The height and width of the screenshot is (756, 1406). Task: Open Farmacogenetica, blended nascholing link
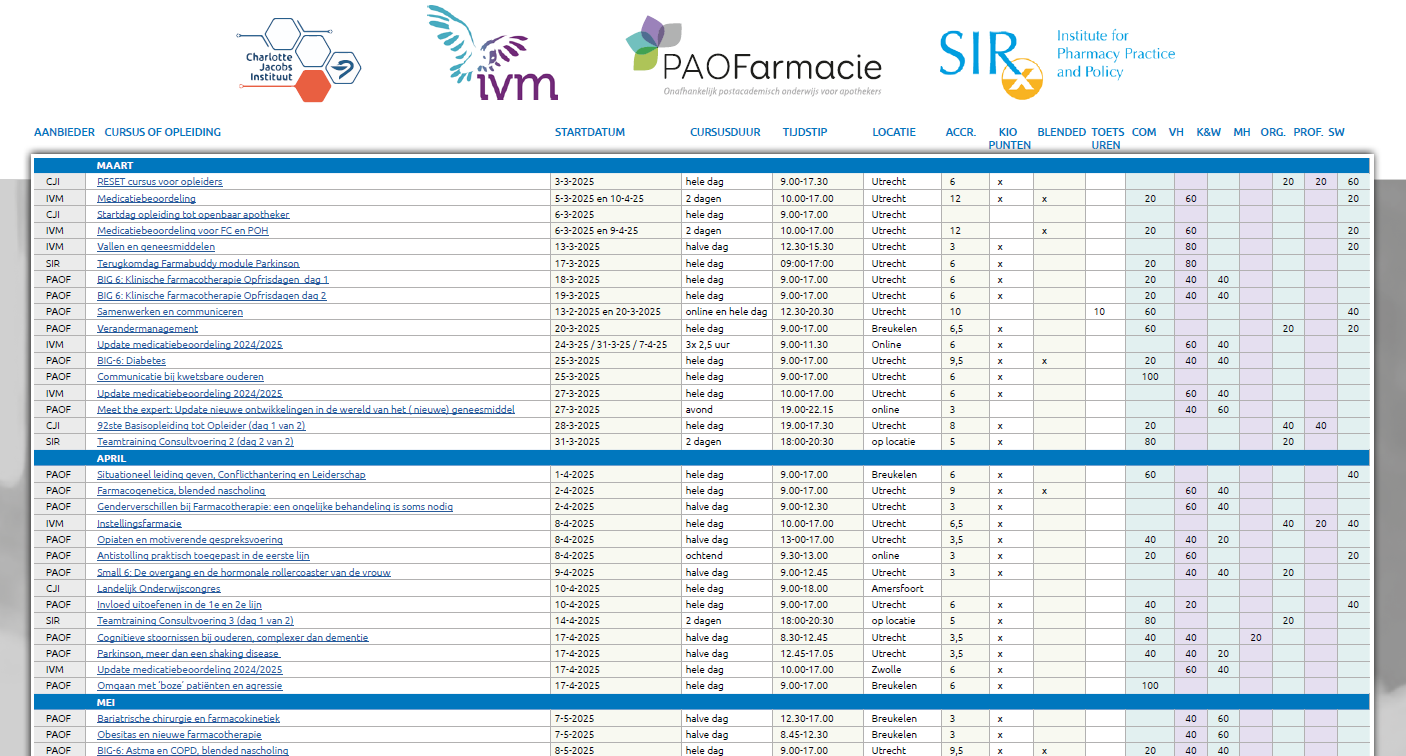pos(181,491)
